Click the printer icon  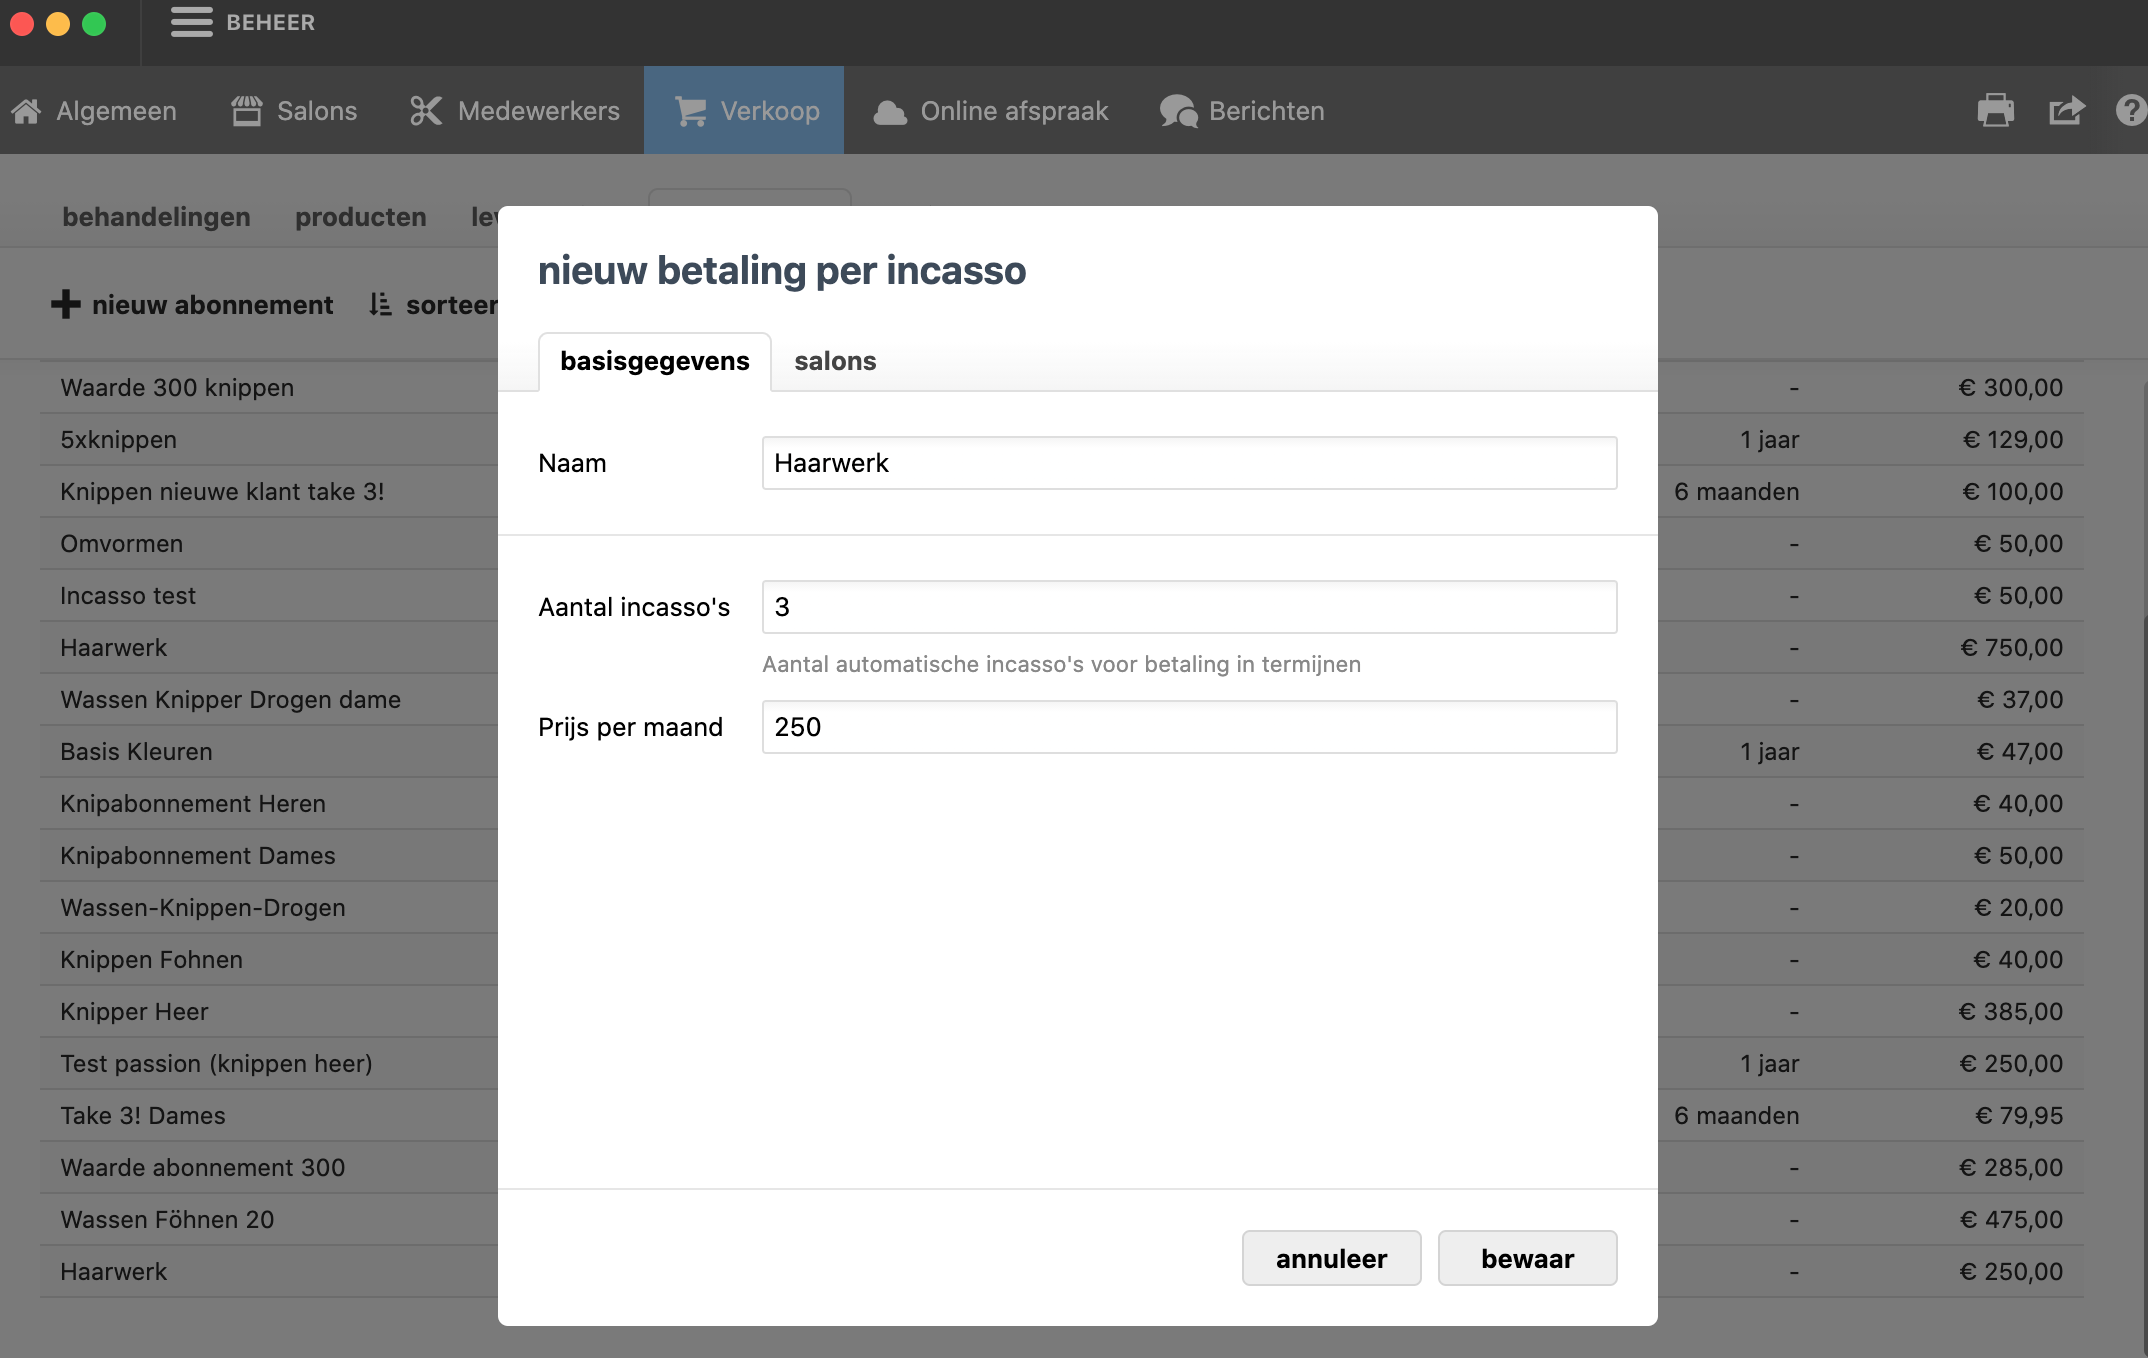pos(1995,110)
